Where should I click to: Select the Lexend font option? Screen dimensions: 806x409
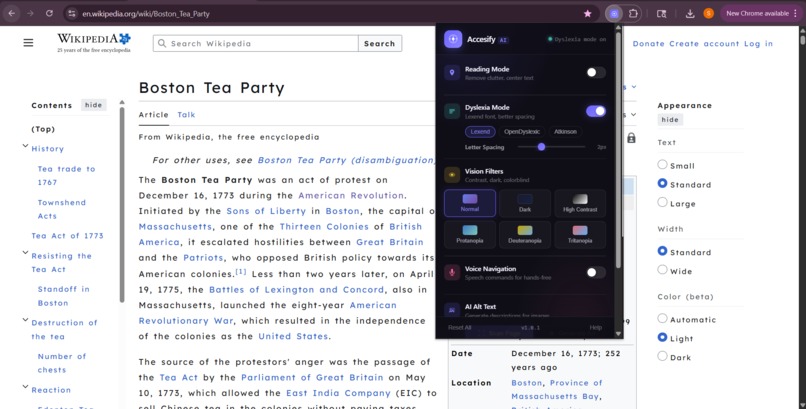point(480,132)
